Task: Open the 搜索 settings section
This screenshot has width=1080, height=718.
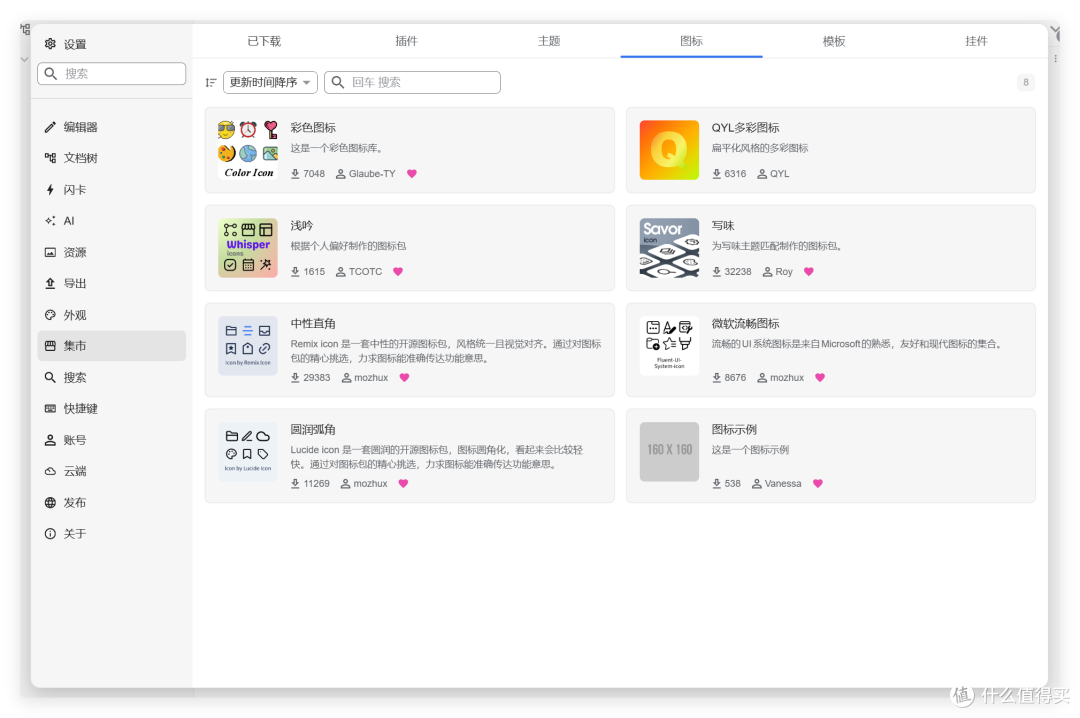Action: coord(111,377)
